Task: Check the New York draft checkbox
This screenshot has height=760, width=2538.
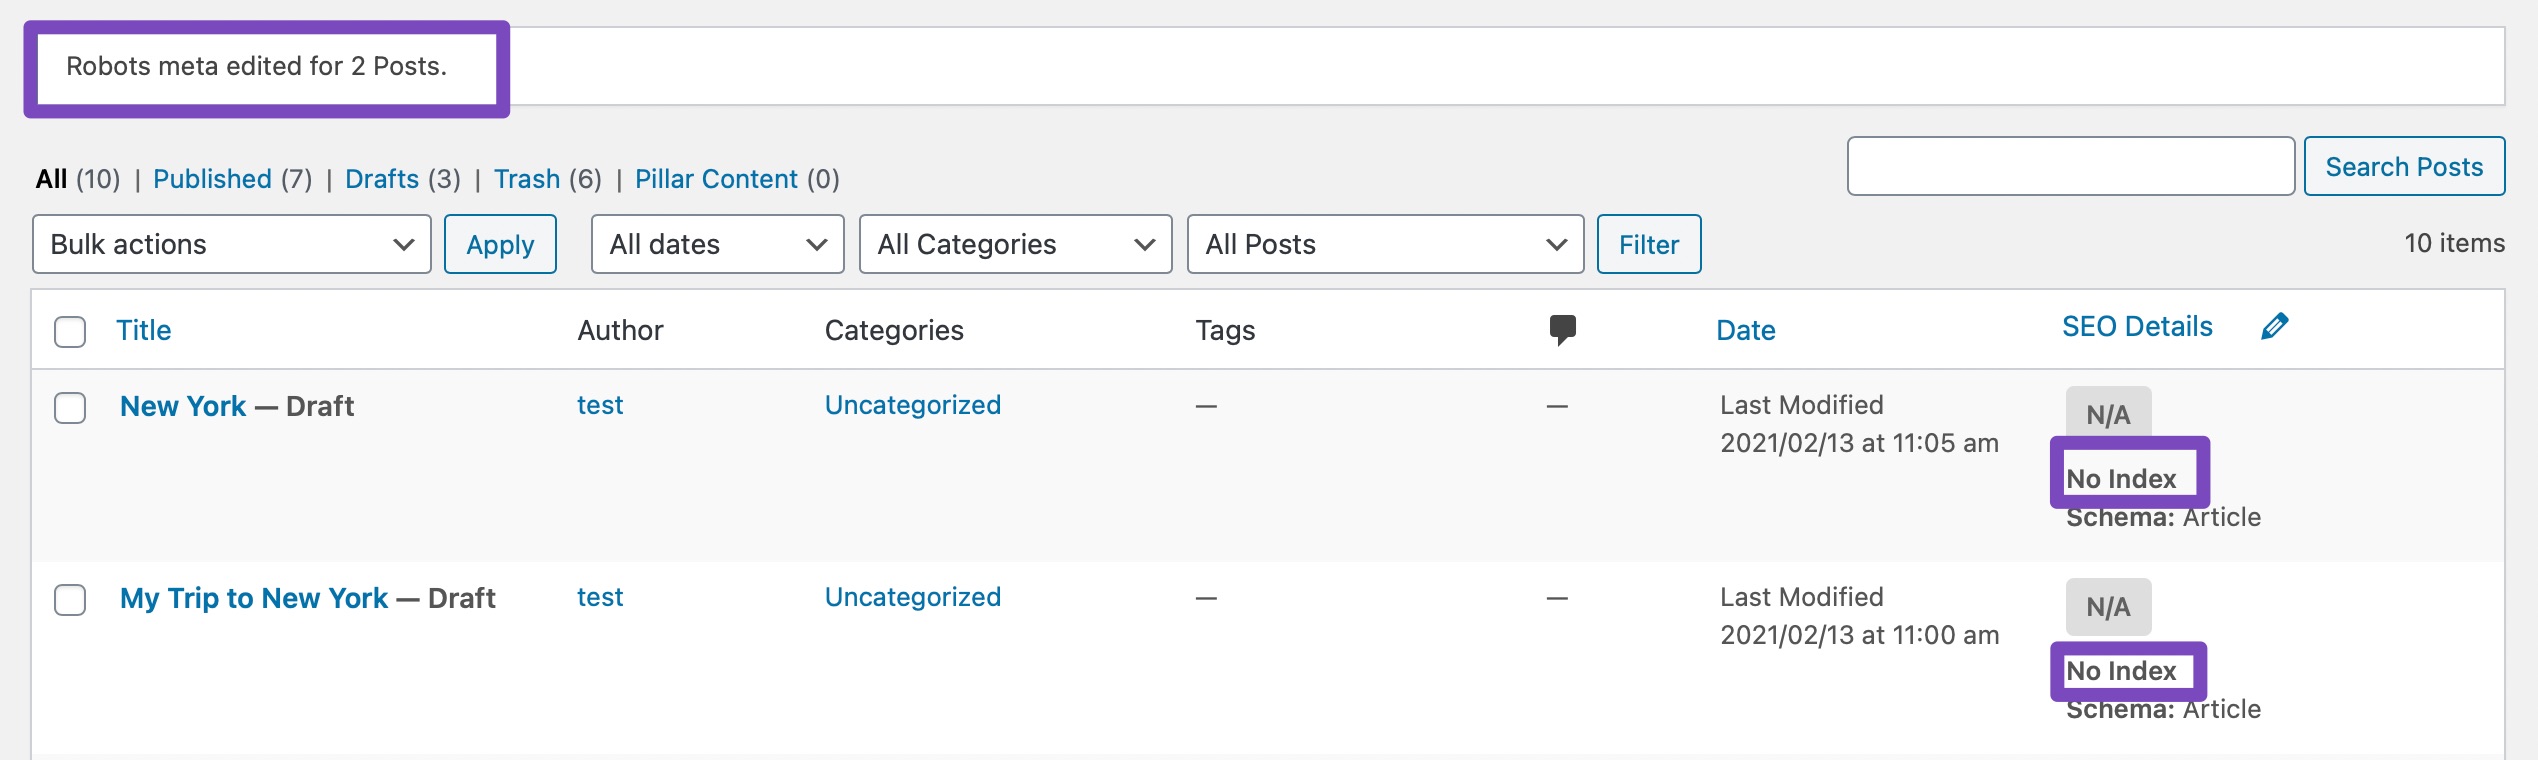Action: coord(70,407)
